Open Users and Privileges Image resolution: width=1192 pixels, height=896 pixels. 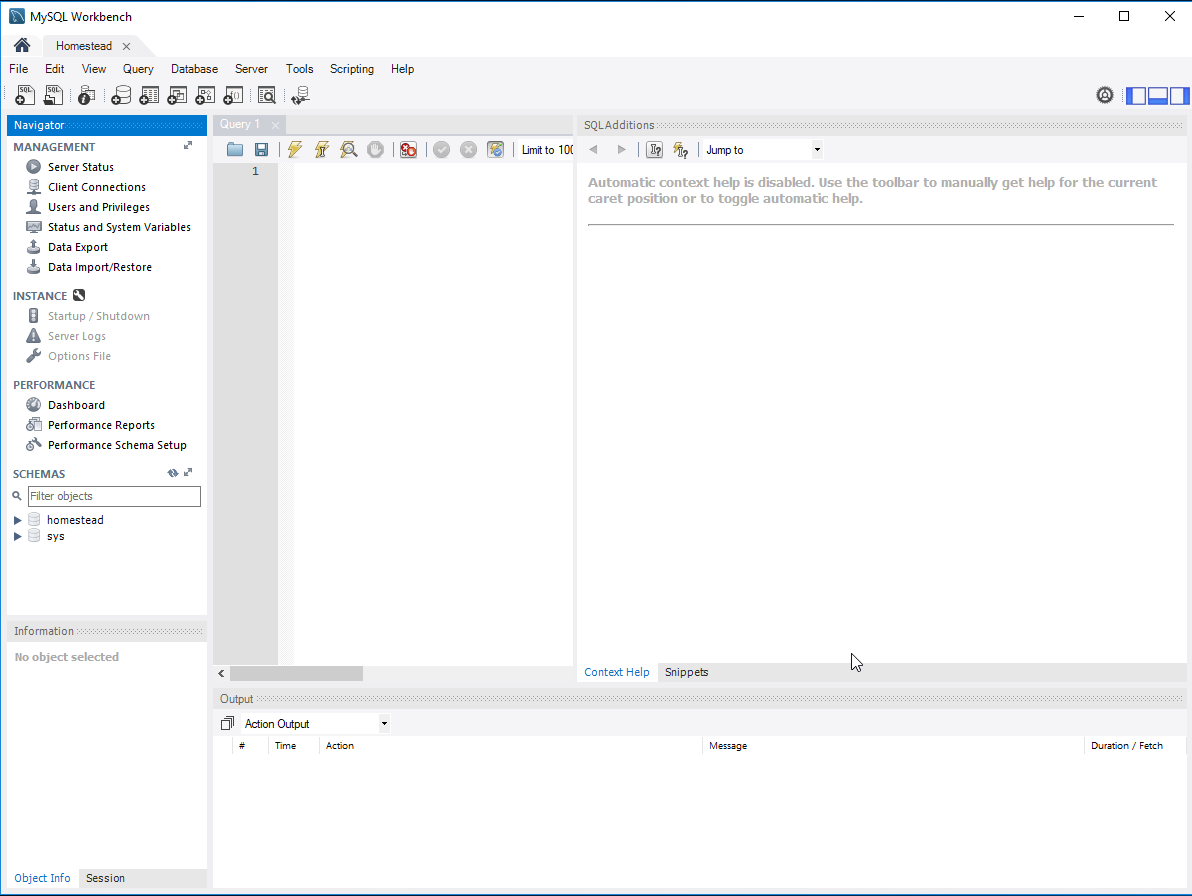[x=99, y=207]
